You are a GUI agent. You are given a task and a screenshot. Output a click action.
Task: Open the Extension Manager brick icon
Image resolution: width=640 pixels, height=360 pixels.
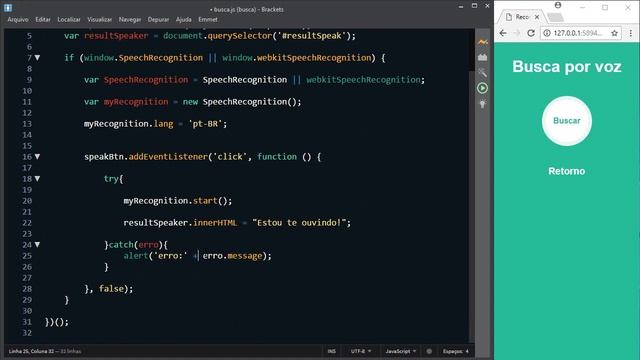click(482, 58)
